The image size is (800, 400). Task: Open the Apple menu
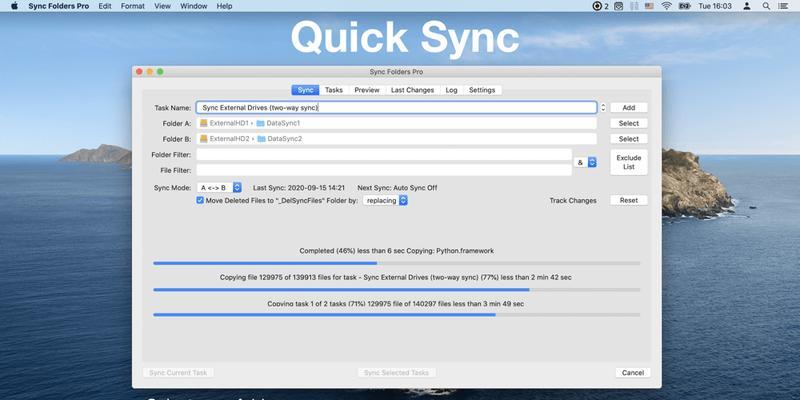click(14, 6)
